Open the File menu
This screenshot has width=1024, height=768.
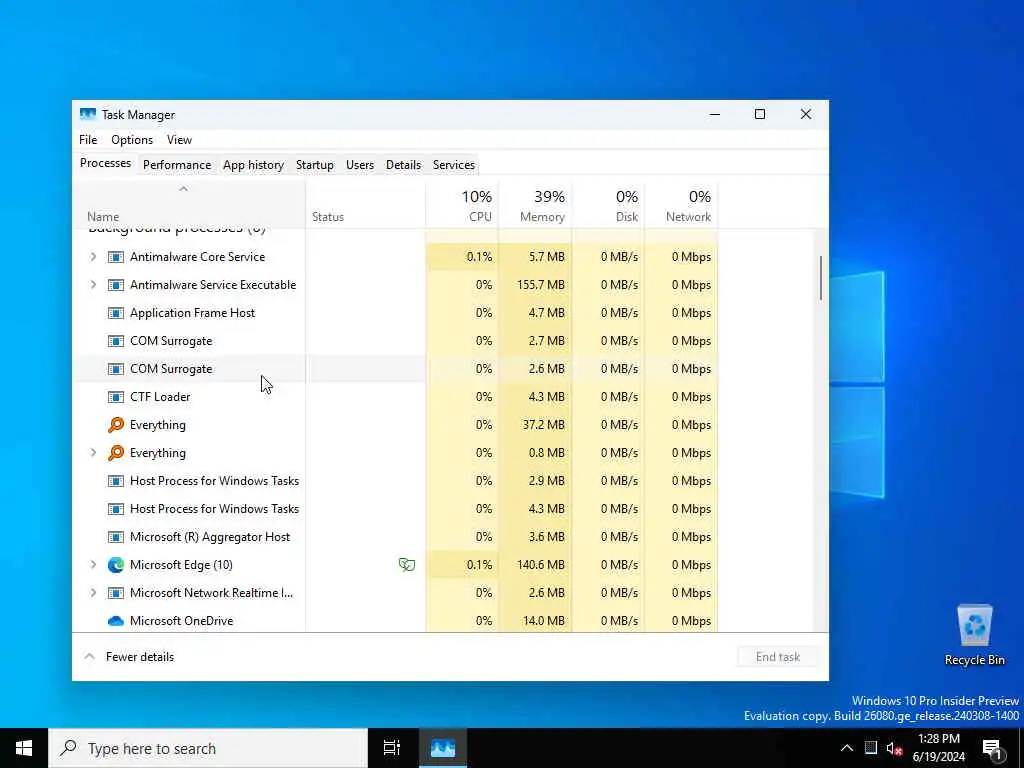coord(88,140)
